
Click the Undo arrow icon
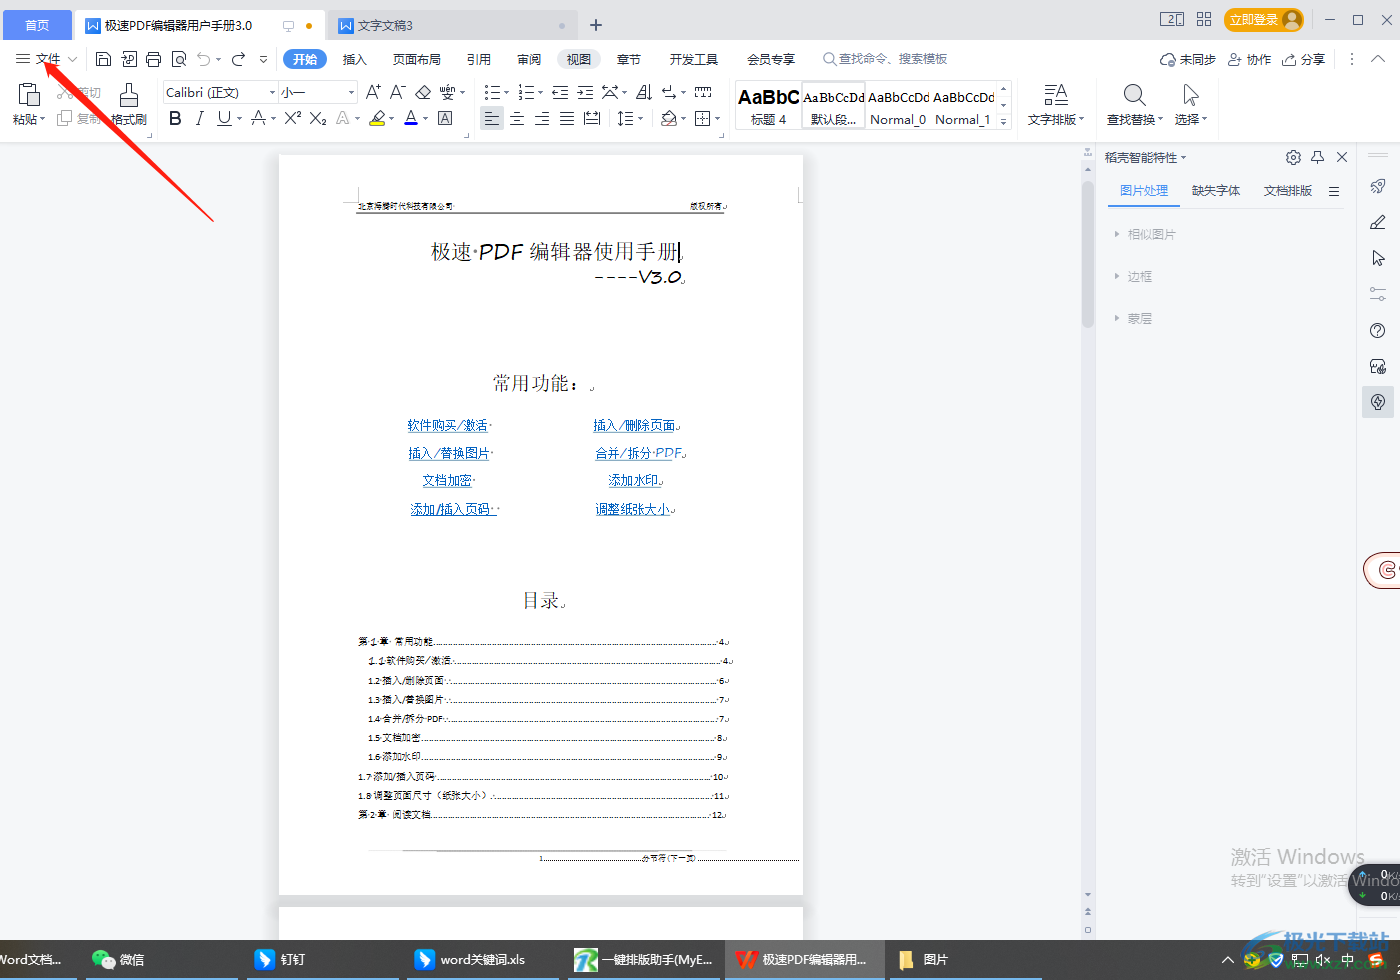(204, 59)
